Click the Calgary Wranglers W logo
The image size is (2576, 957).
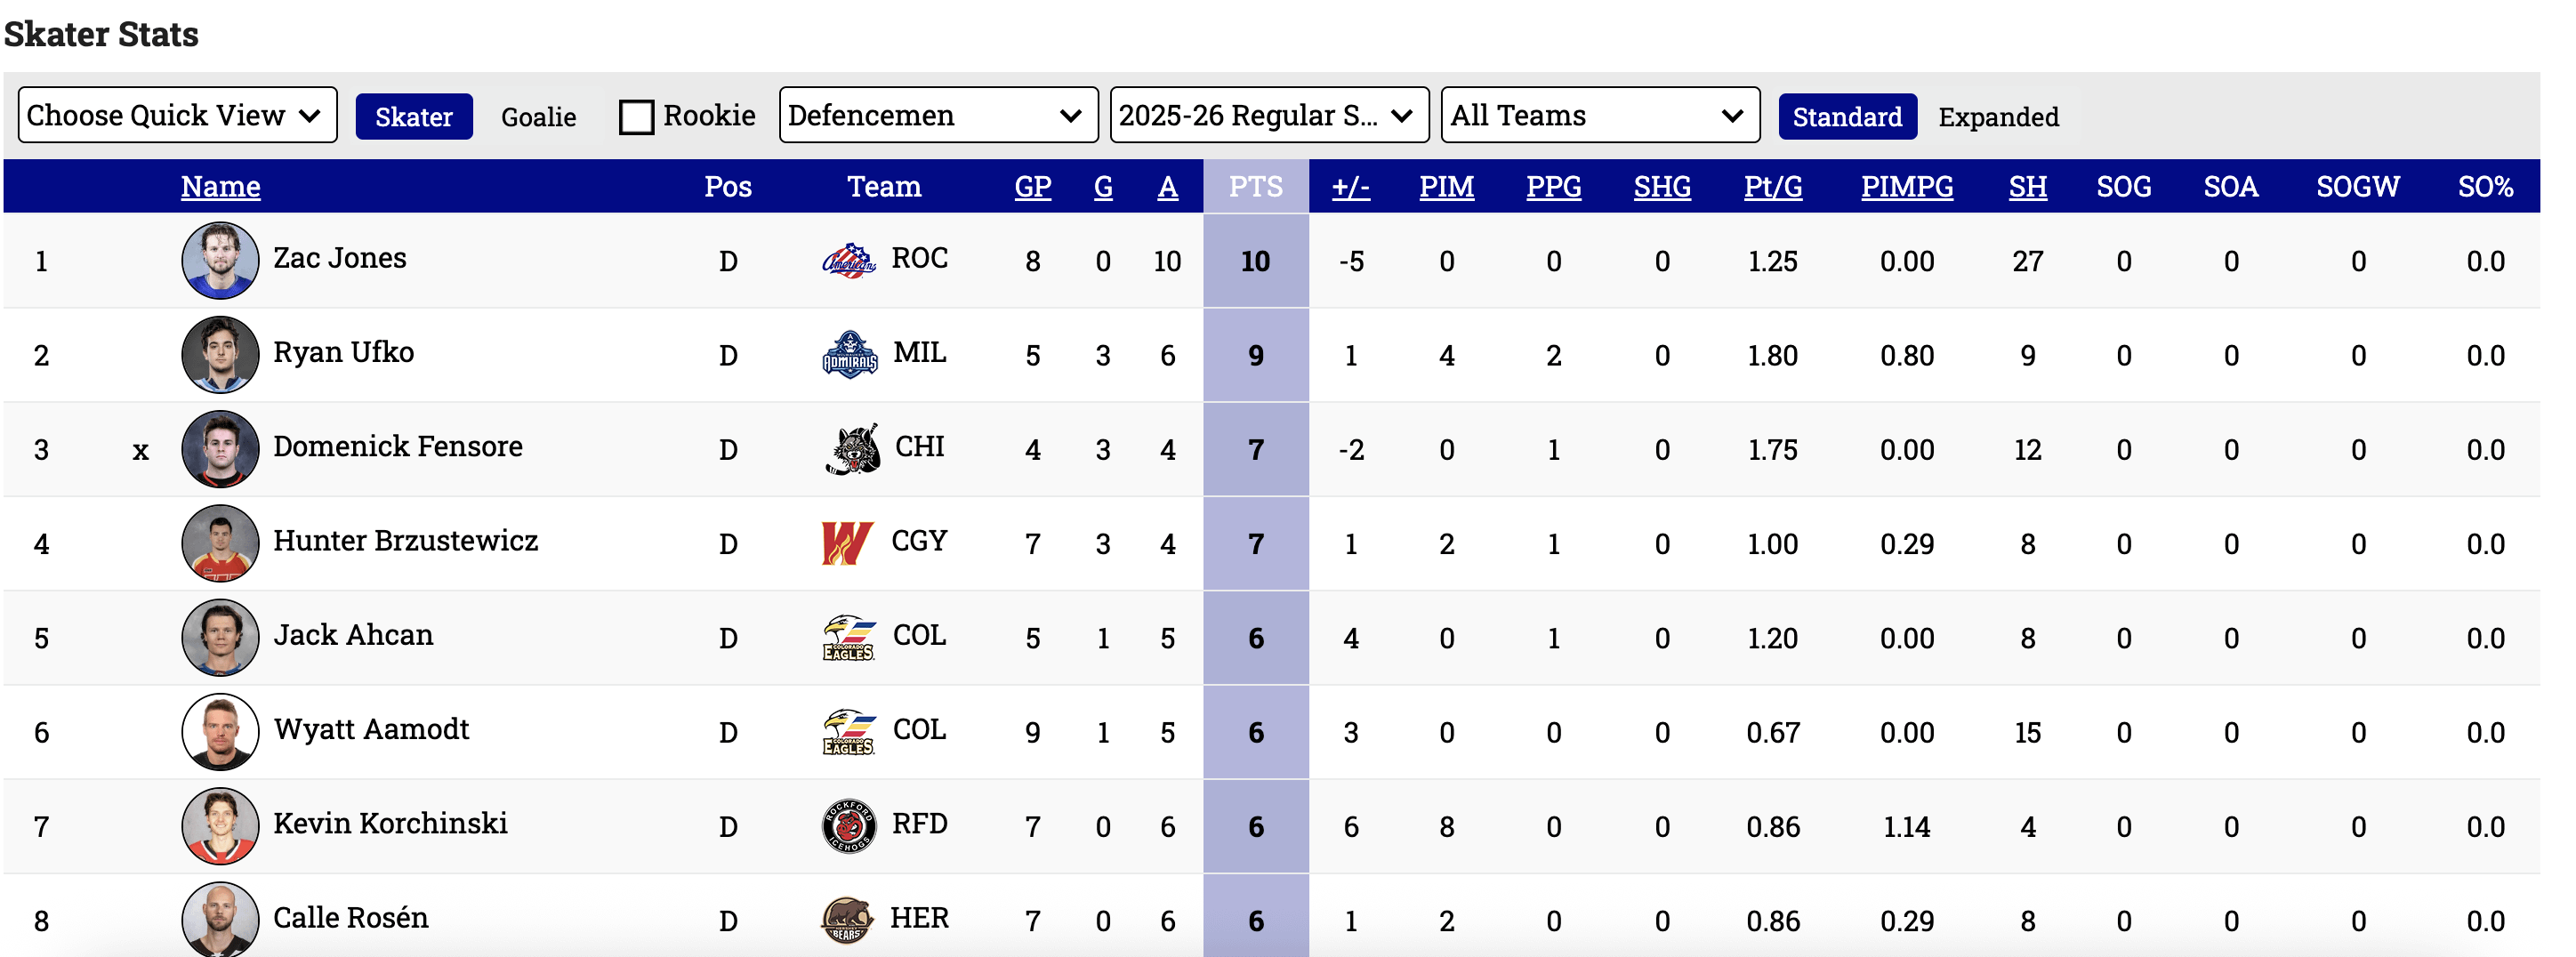point(846,543)
